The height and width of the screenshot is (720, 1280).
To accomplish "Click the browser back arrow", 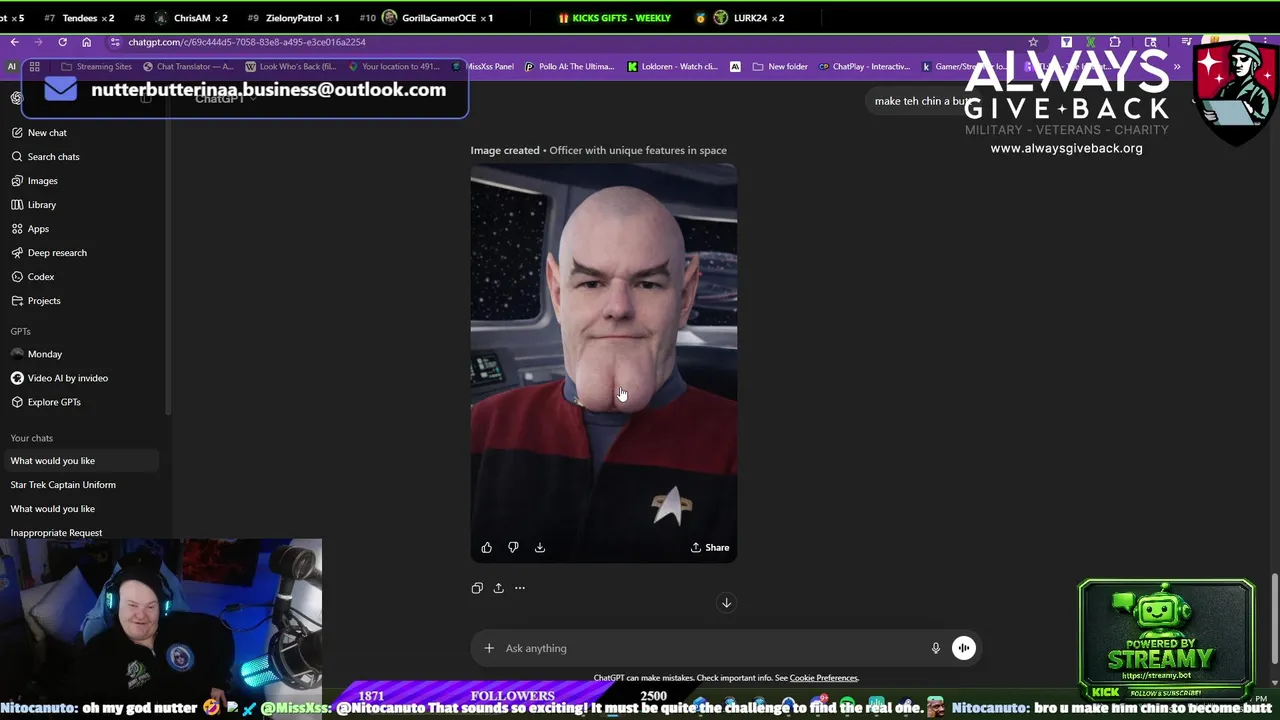I will coord(15,42).
